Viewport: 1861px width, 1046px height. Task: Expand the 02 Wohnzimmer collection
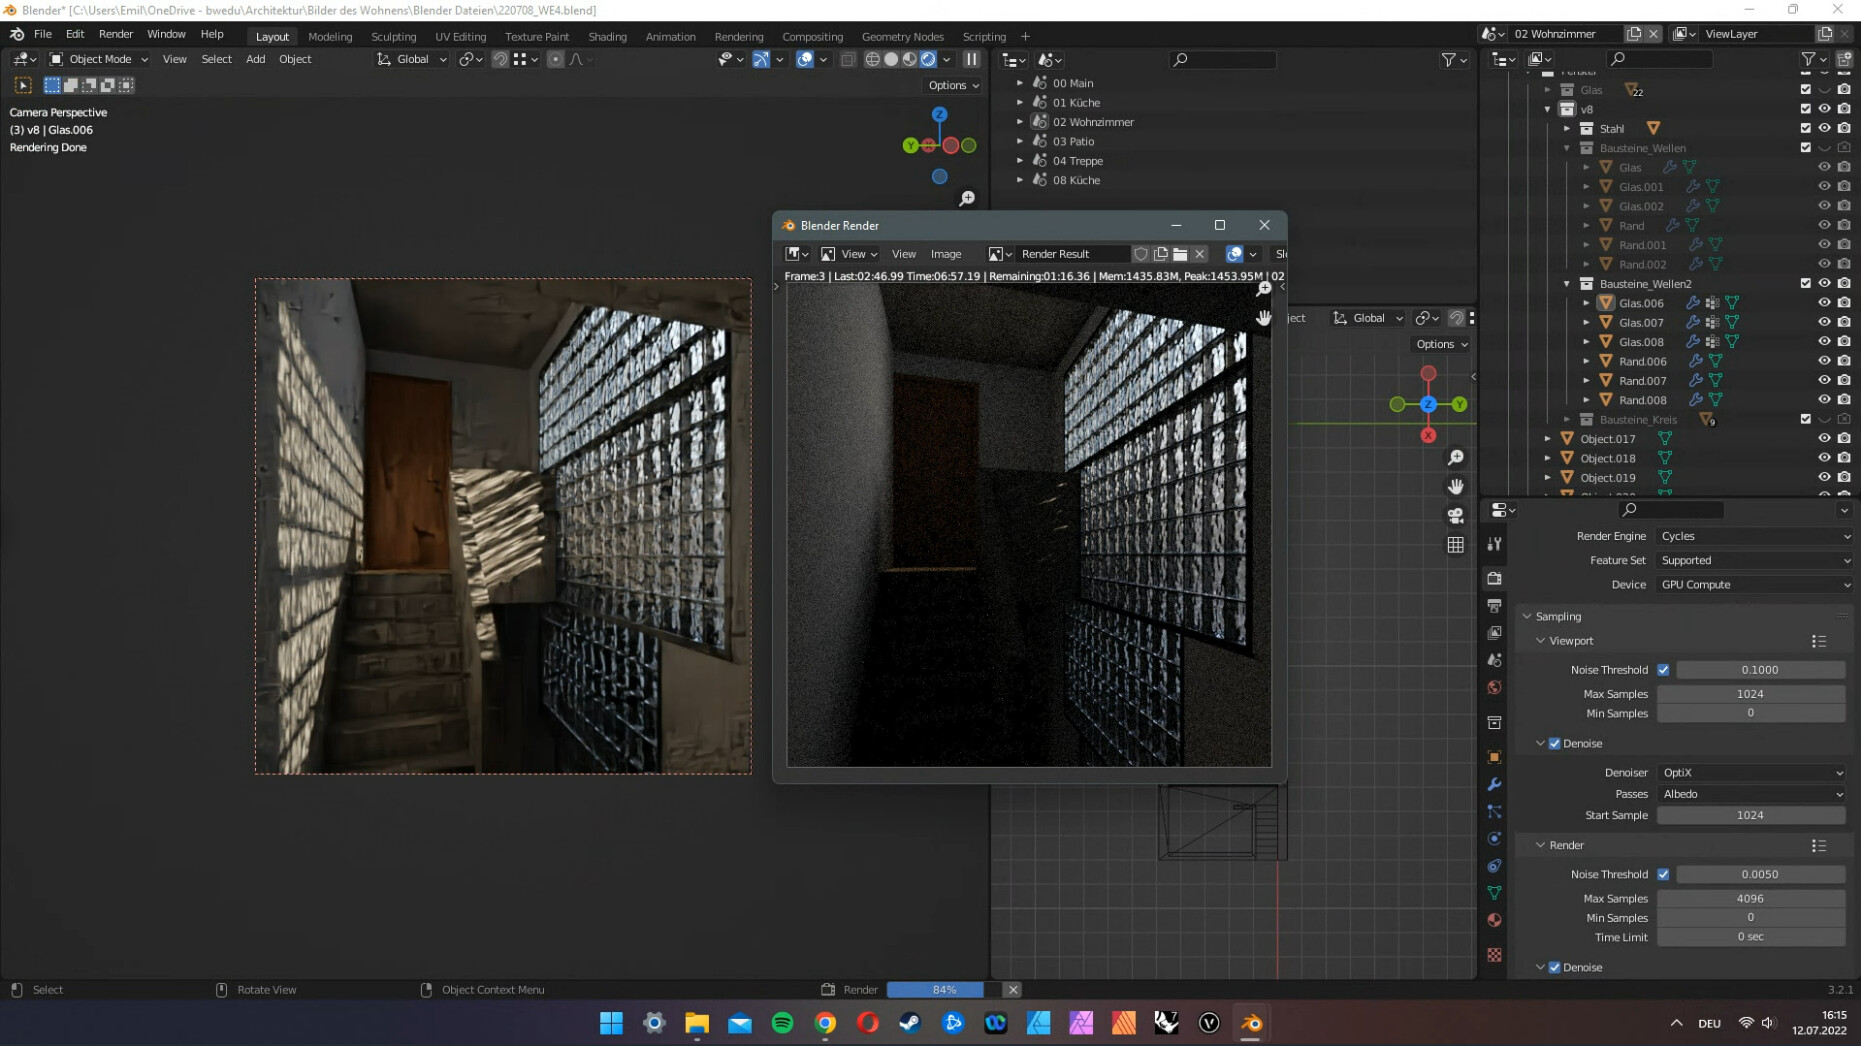1021,121
